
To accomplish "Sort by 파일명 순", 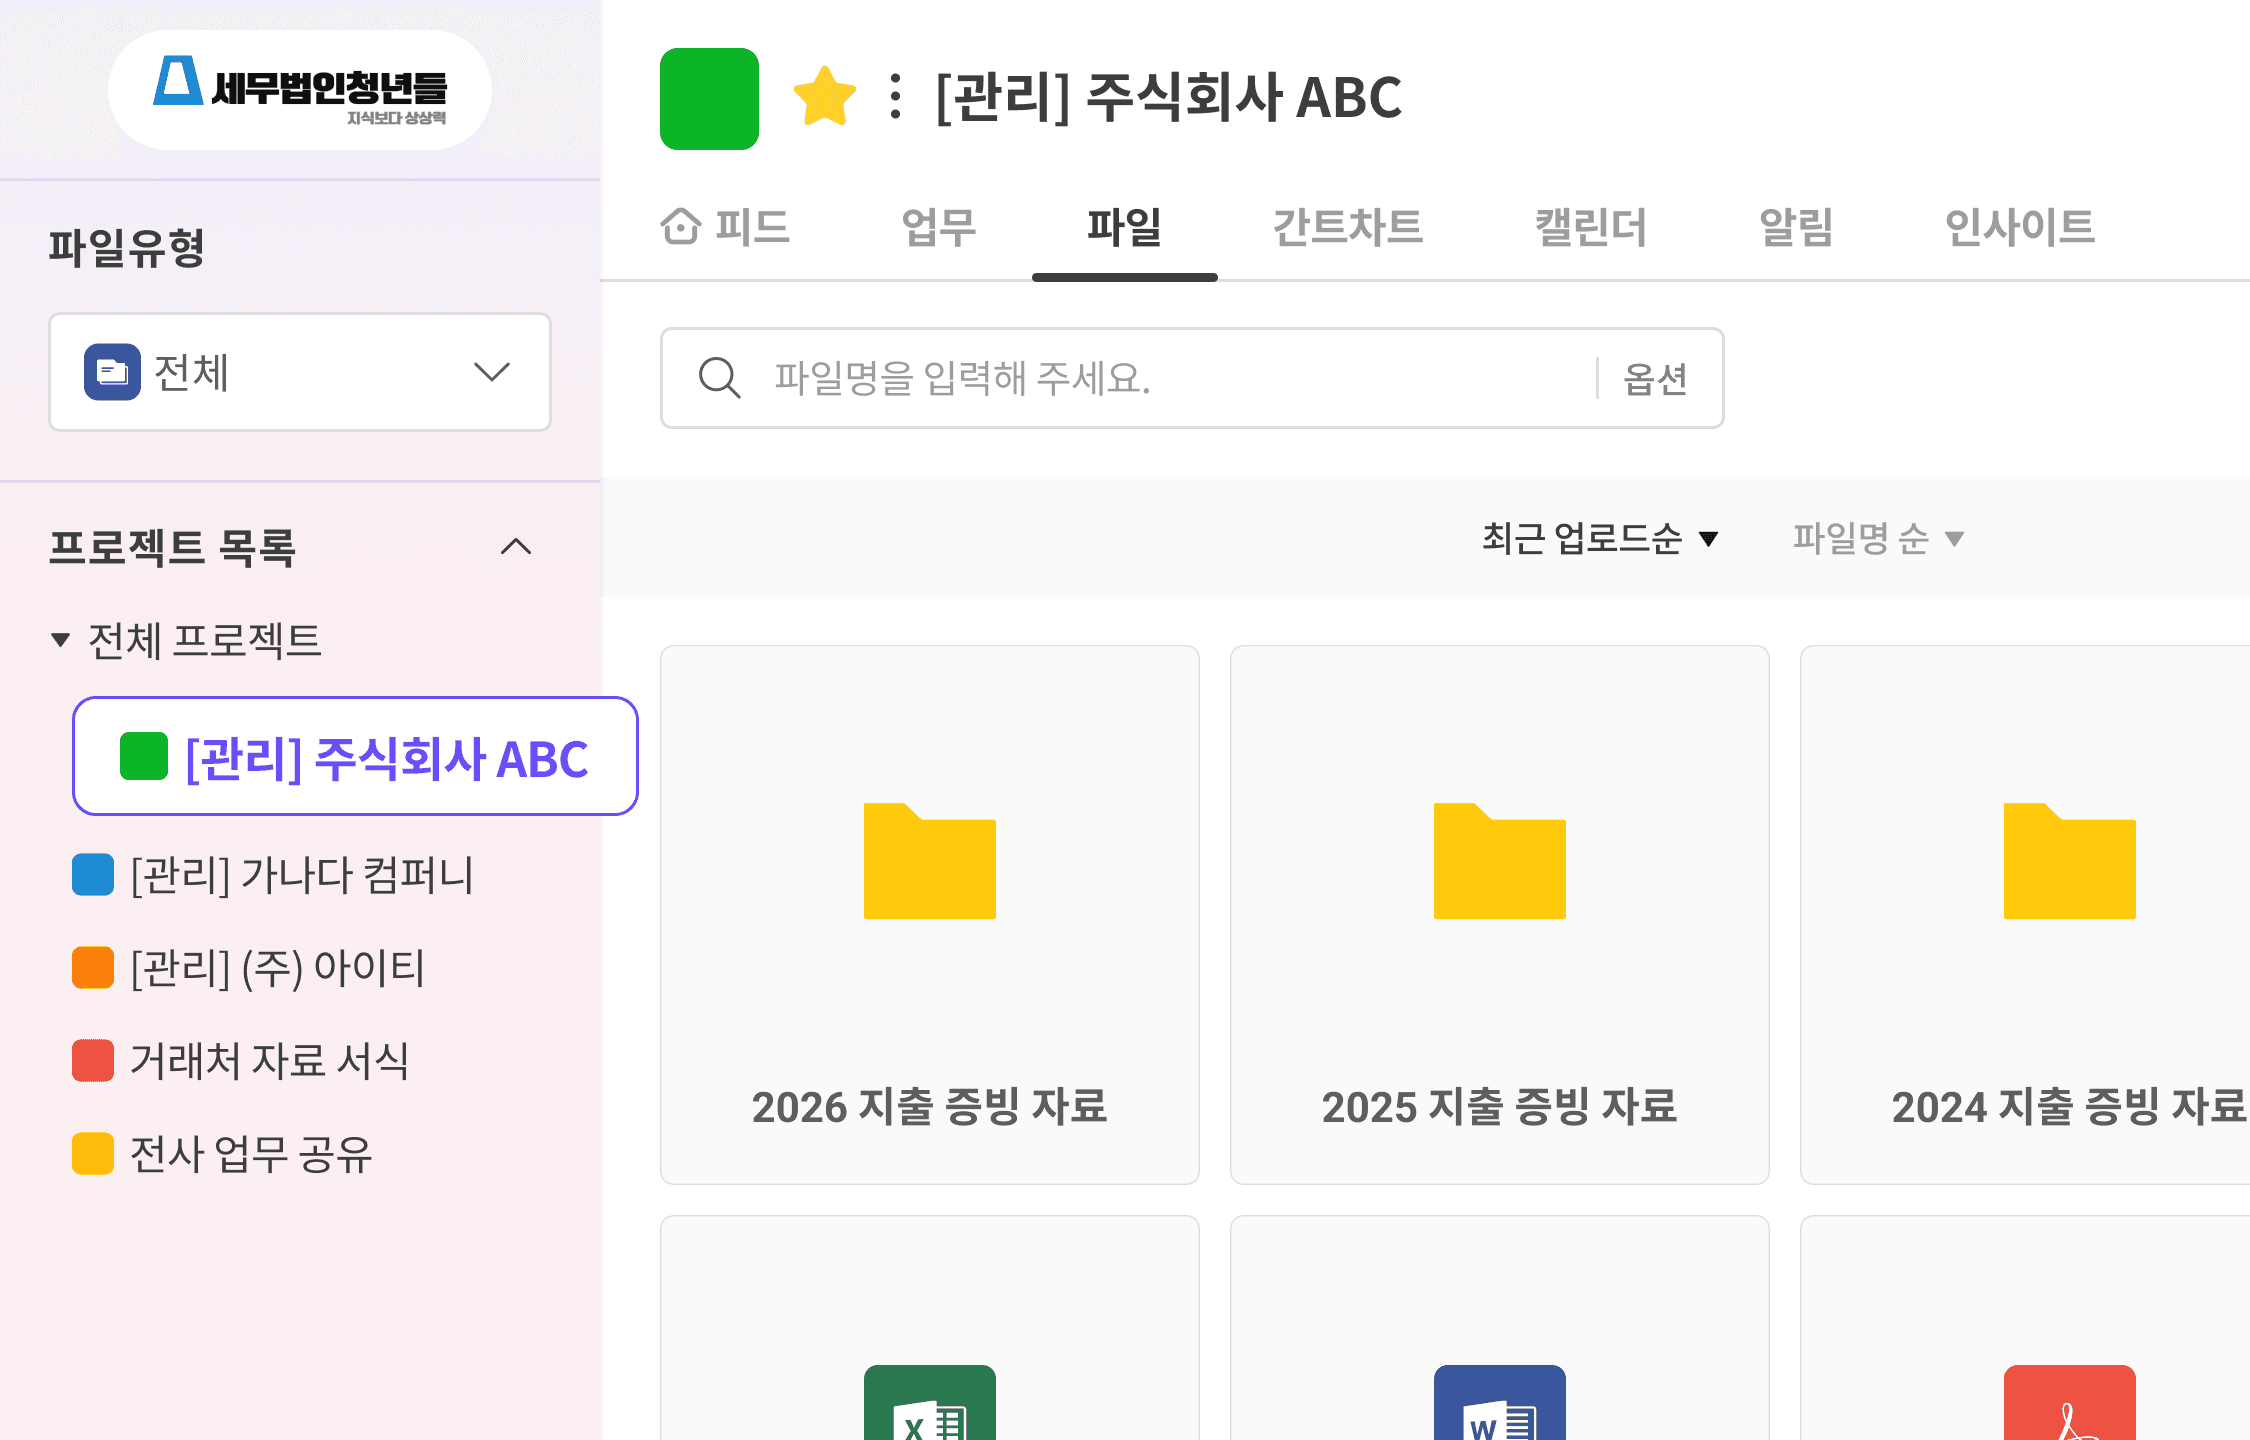I will click(x=1877, y=539).
